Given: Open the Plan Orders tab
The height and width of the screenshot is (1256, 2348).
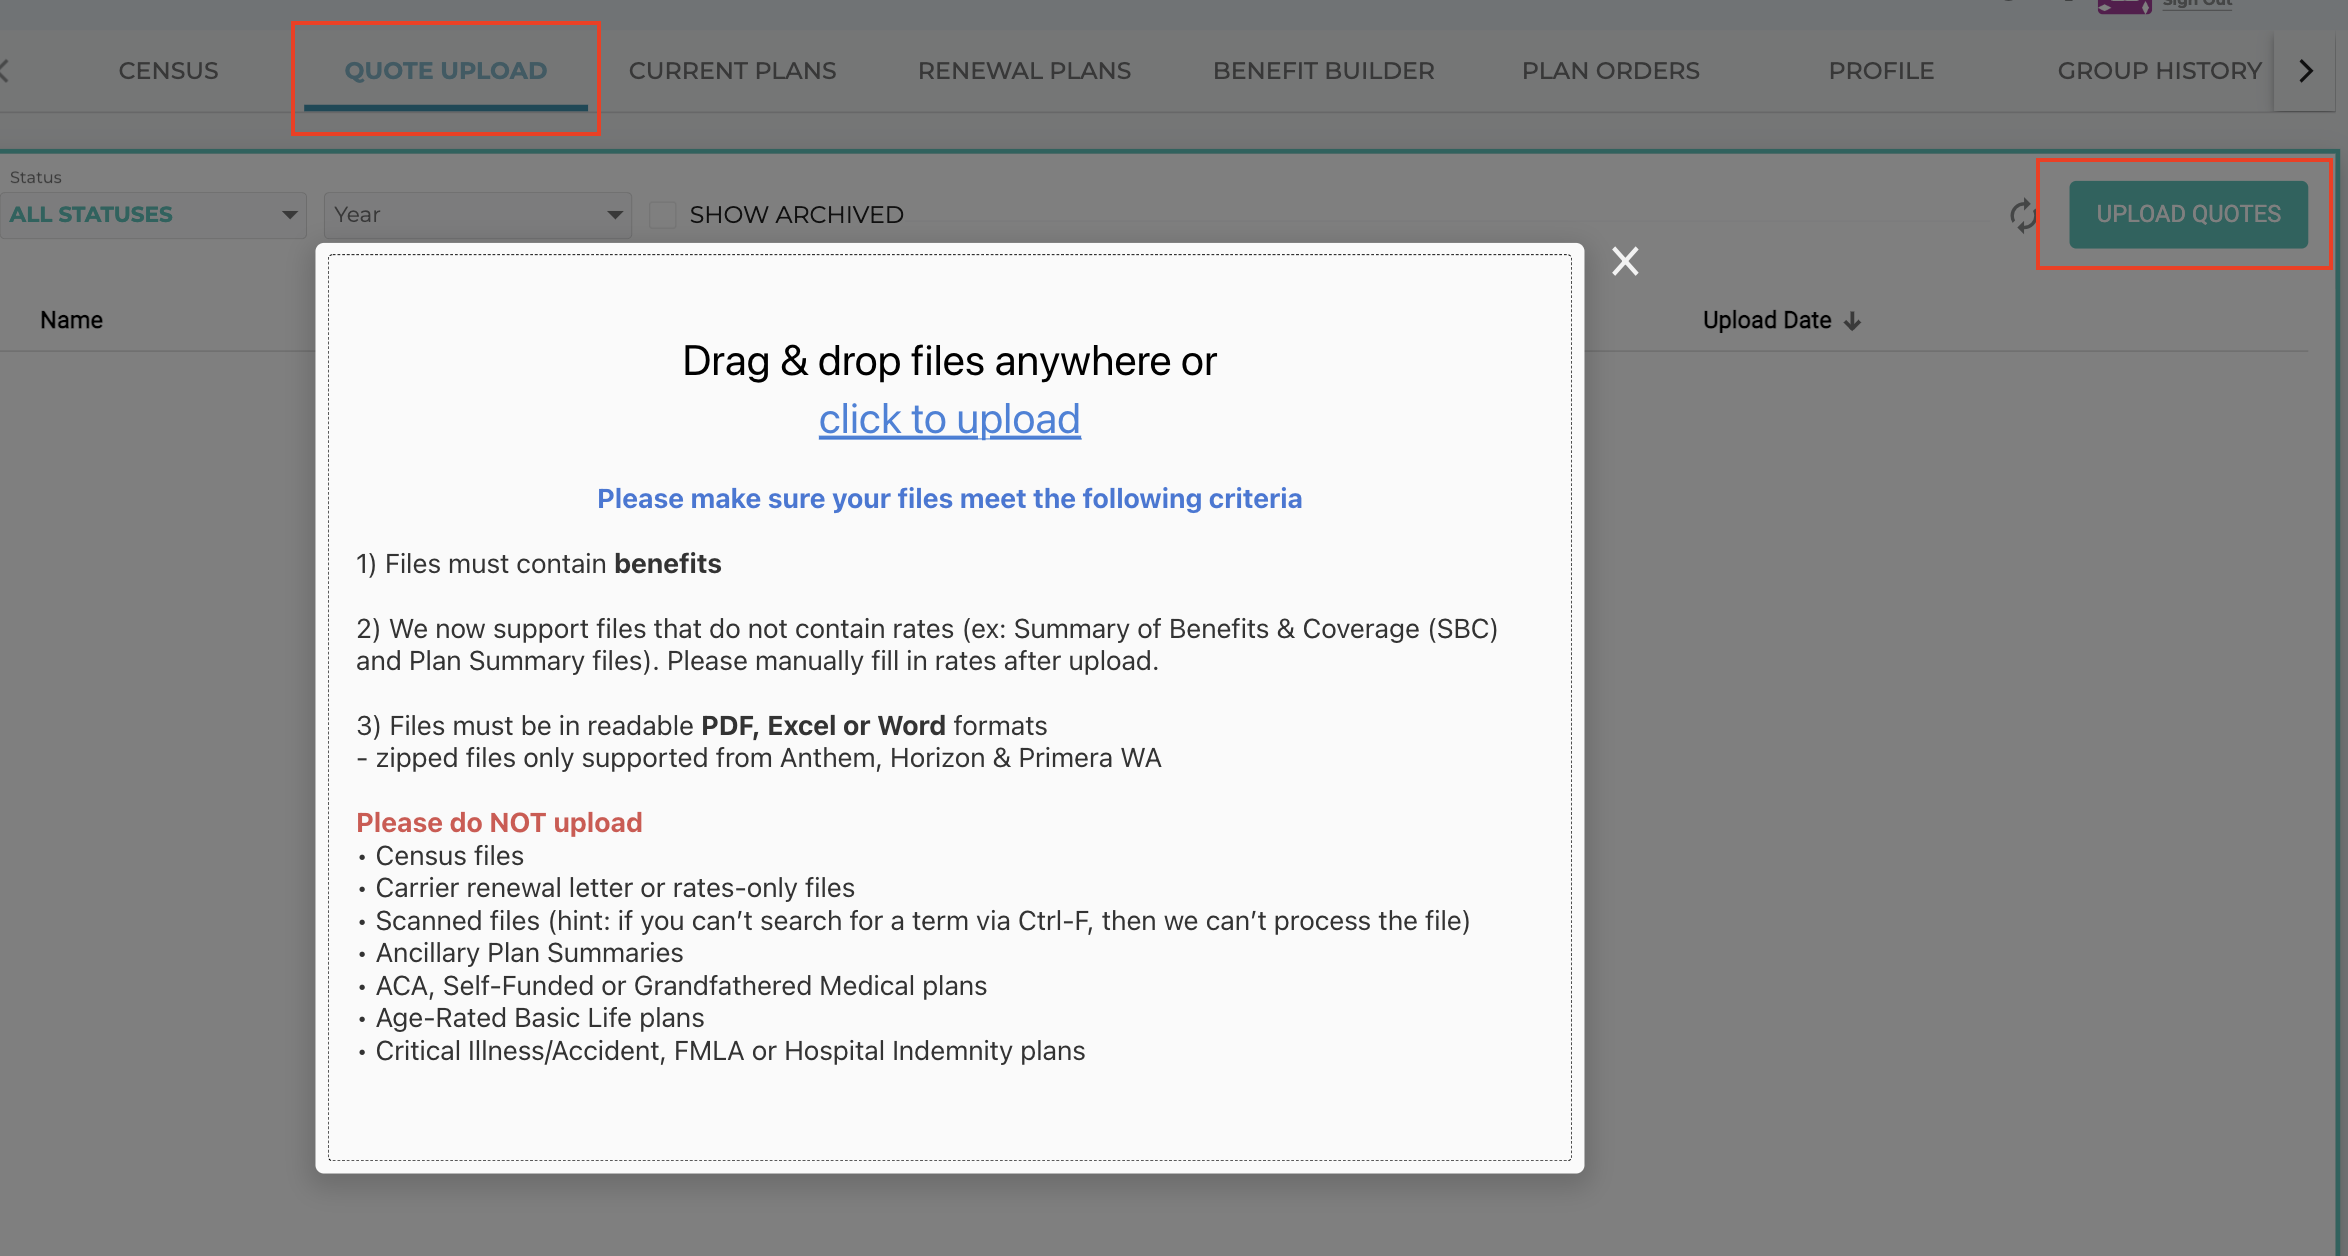Looking at the screenshot, I should 1610,71.
